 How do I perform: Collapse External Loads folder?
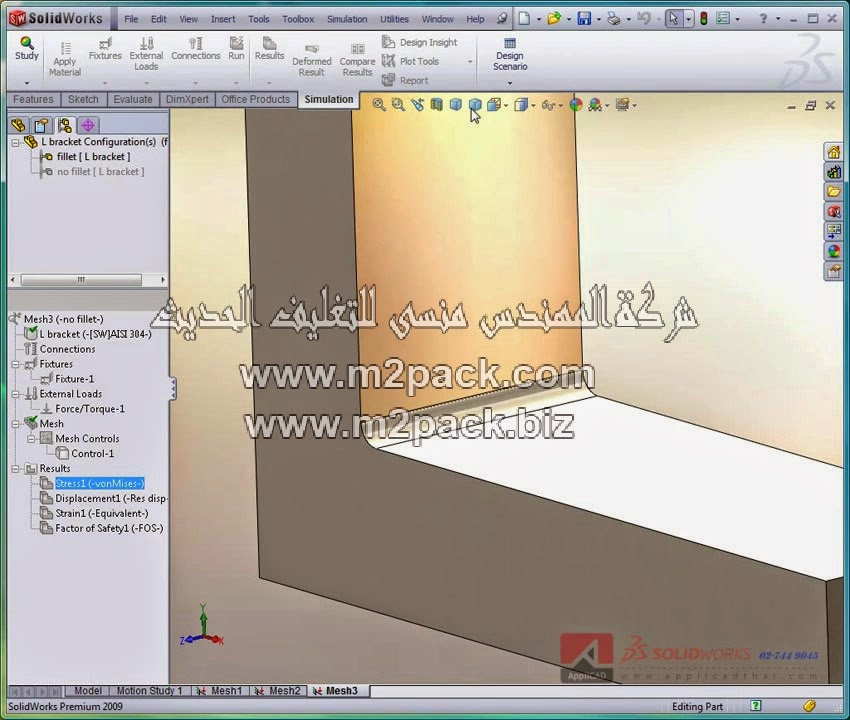[x=15, y=394]
